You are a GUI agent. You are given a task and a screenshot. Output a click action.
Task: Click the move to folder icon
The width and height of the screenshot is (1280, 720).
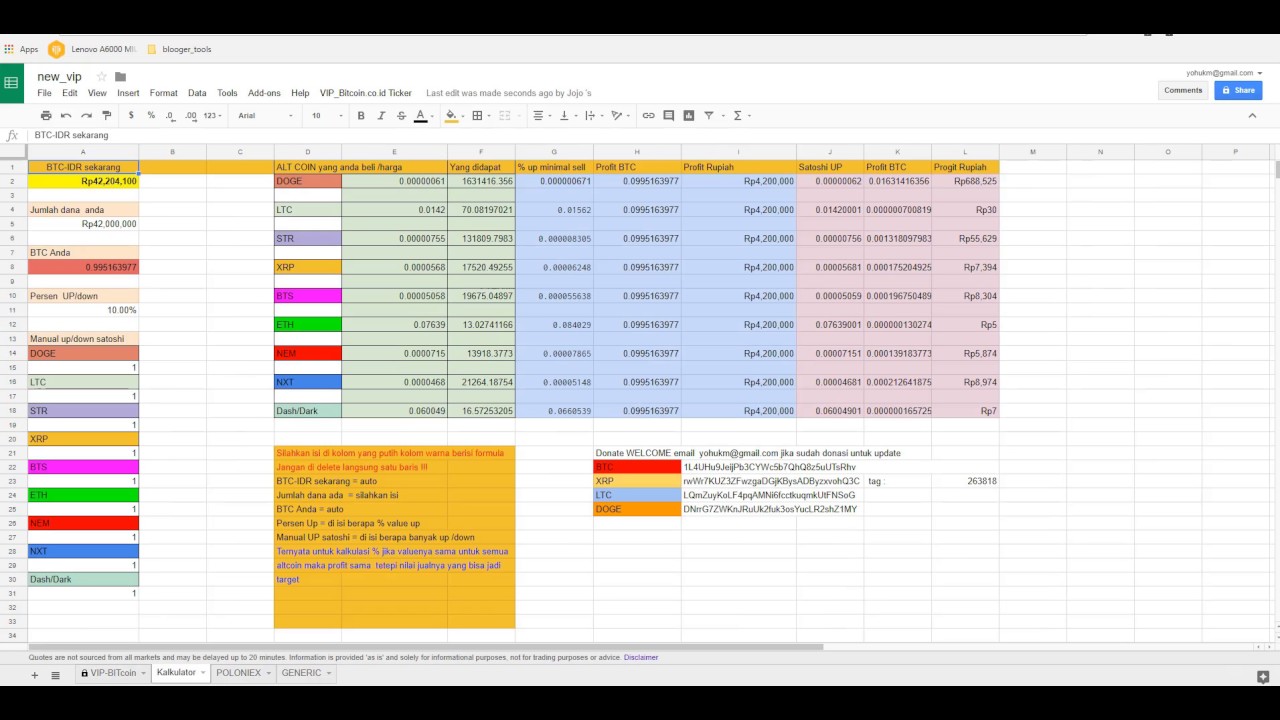click(x=120, y=77)
